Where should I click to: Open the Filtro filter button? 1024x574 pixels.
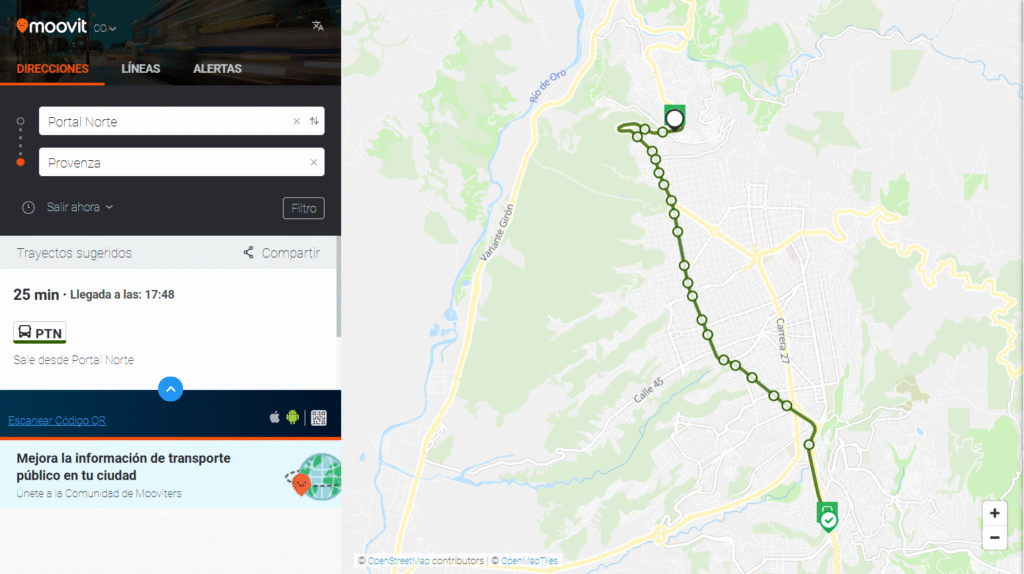[304, 208]
